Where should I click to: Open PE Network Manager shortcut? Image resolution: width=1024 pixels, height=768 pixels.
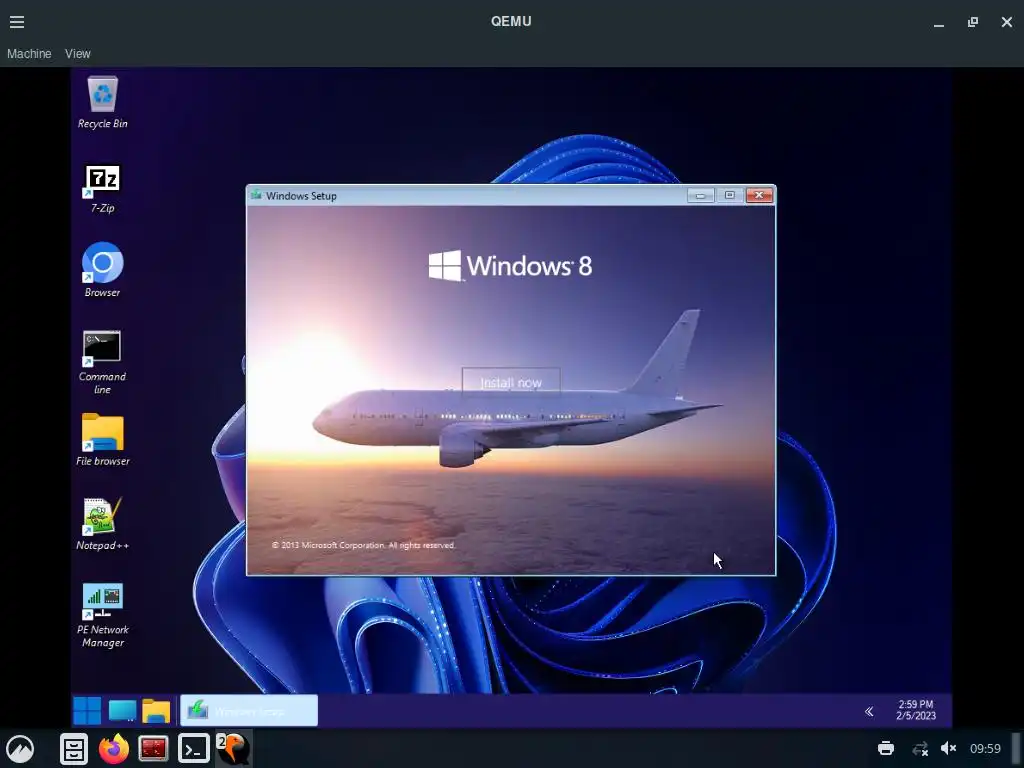point(103,615)
